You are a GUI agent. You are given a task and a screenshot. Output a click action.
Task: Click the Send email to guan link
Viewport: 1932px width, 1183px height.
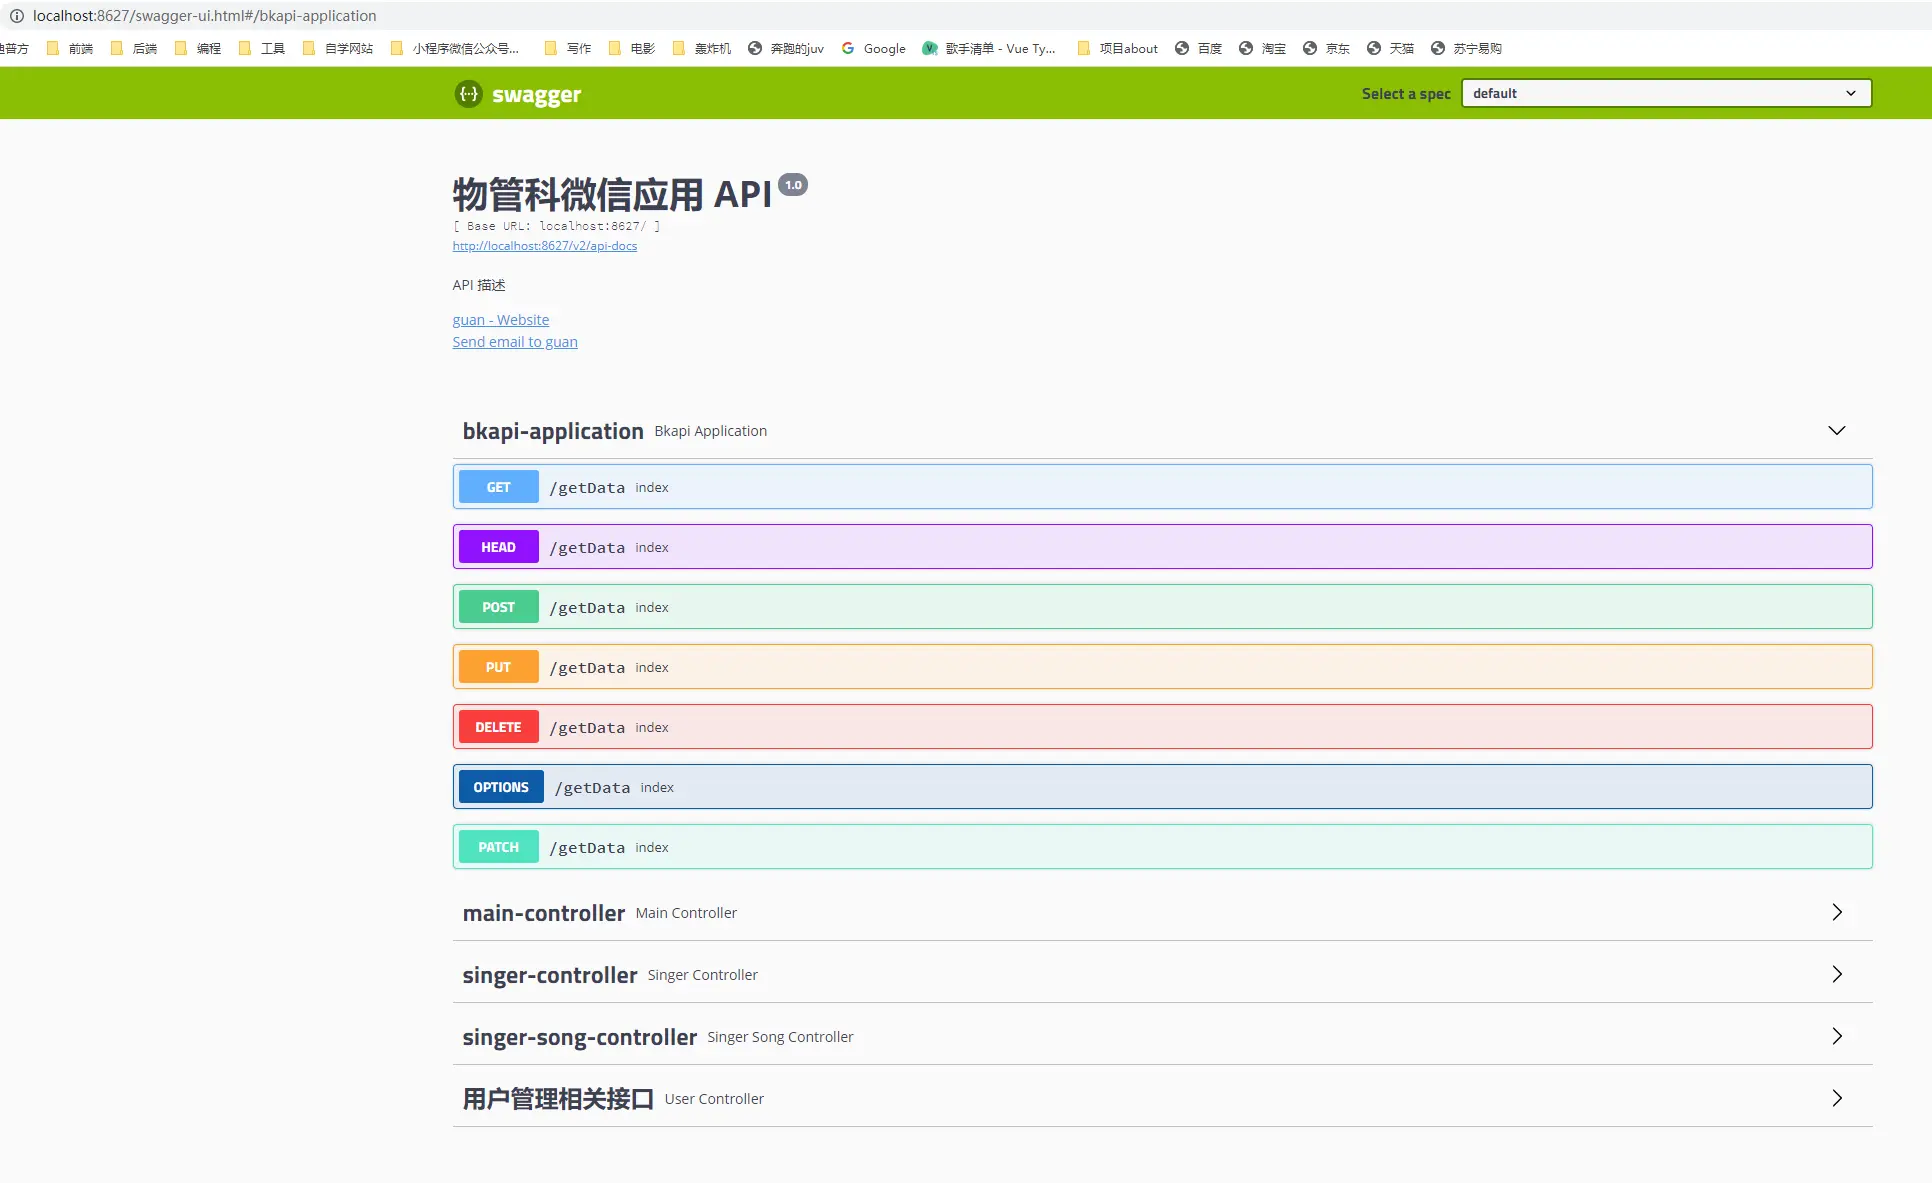click(x=514, y=342)
